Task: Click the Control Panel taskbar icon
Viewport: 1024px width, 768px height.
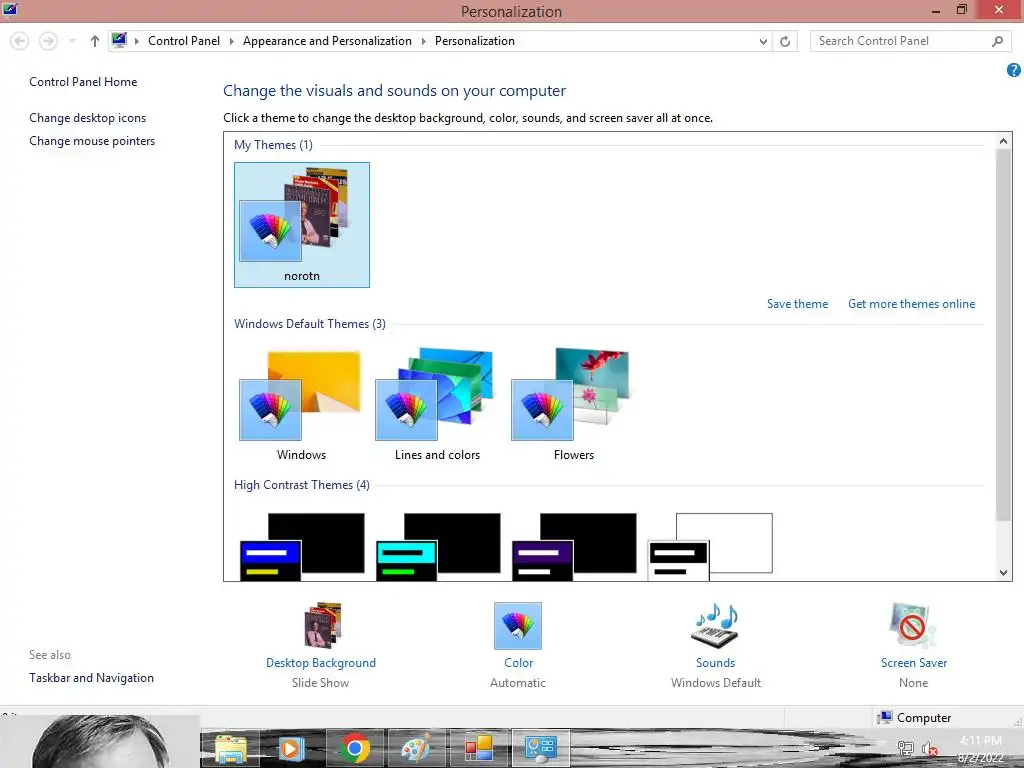Action: pos(541,748)
